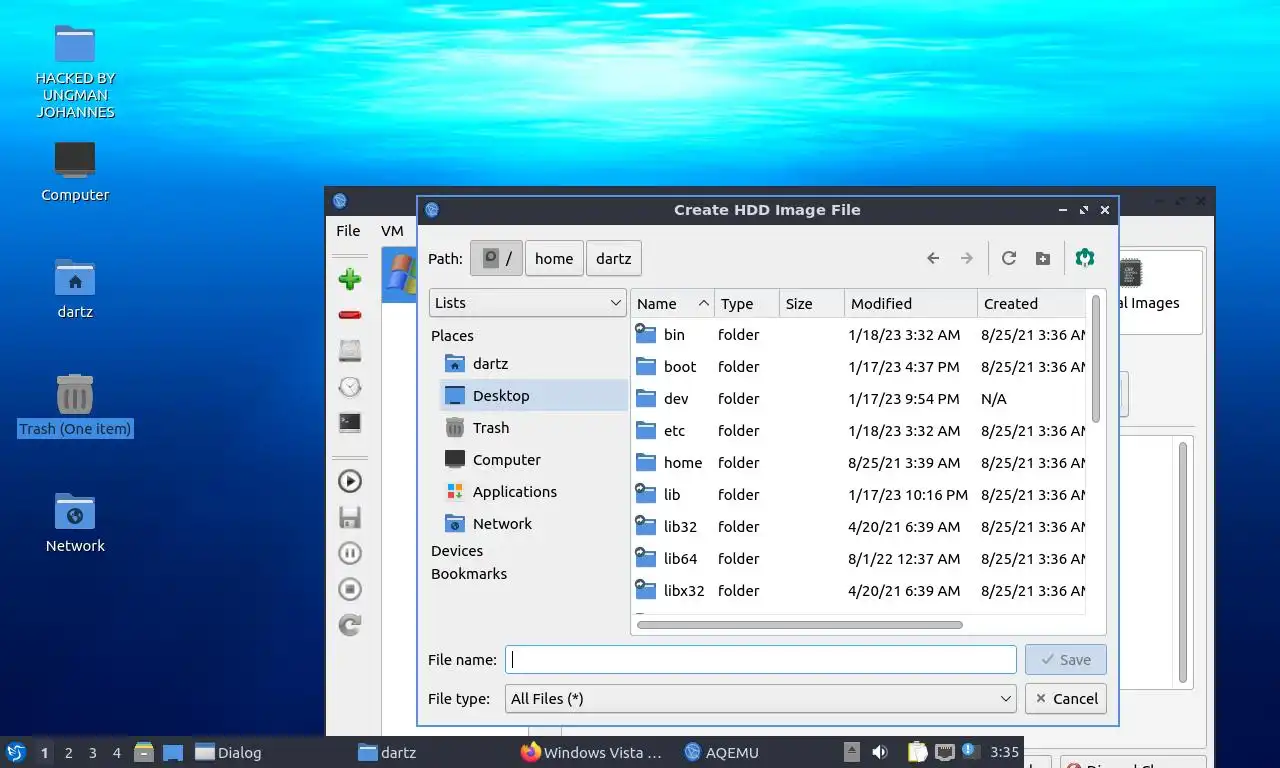Click the Firefox Windows Vista taskbar entry

[x=592, y=753]
